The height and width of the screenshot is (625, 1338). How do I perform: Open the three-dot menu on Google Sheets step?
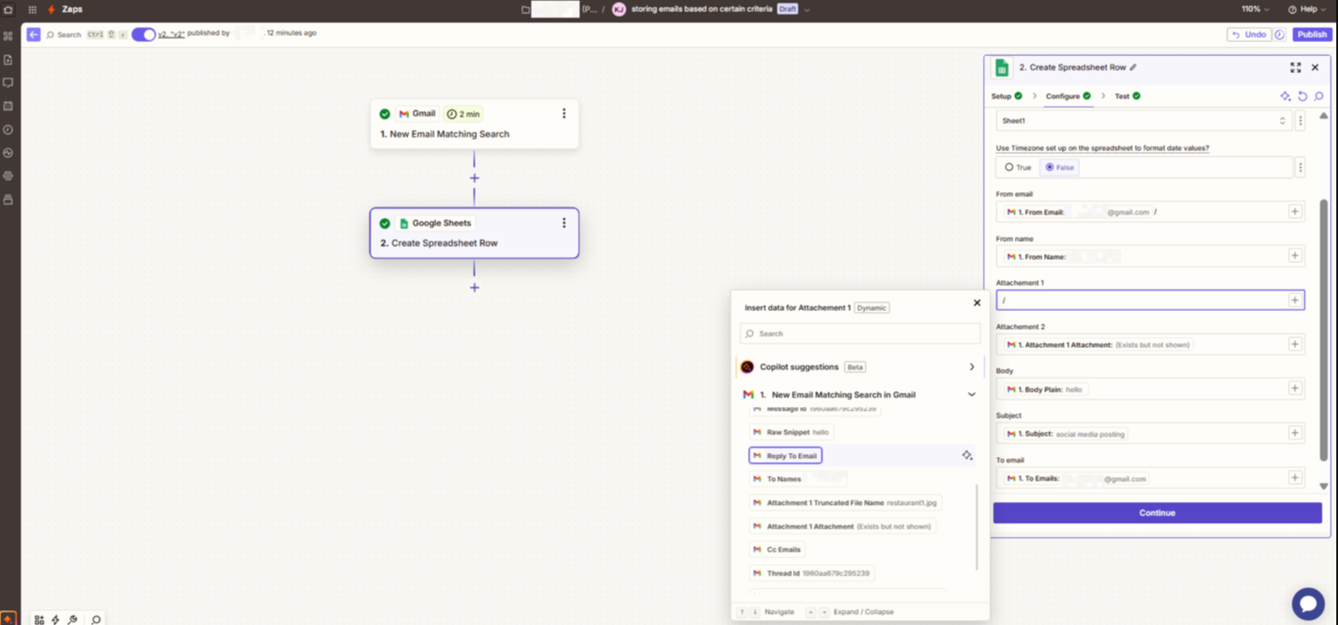coord(564,223)
